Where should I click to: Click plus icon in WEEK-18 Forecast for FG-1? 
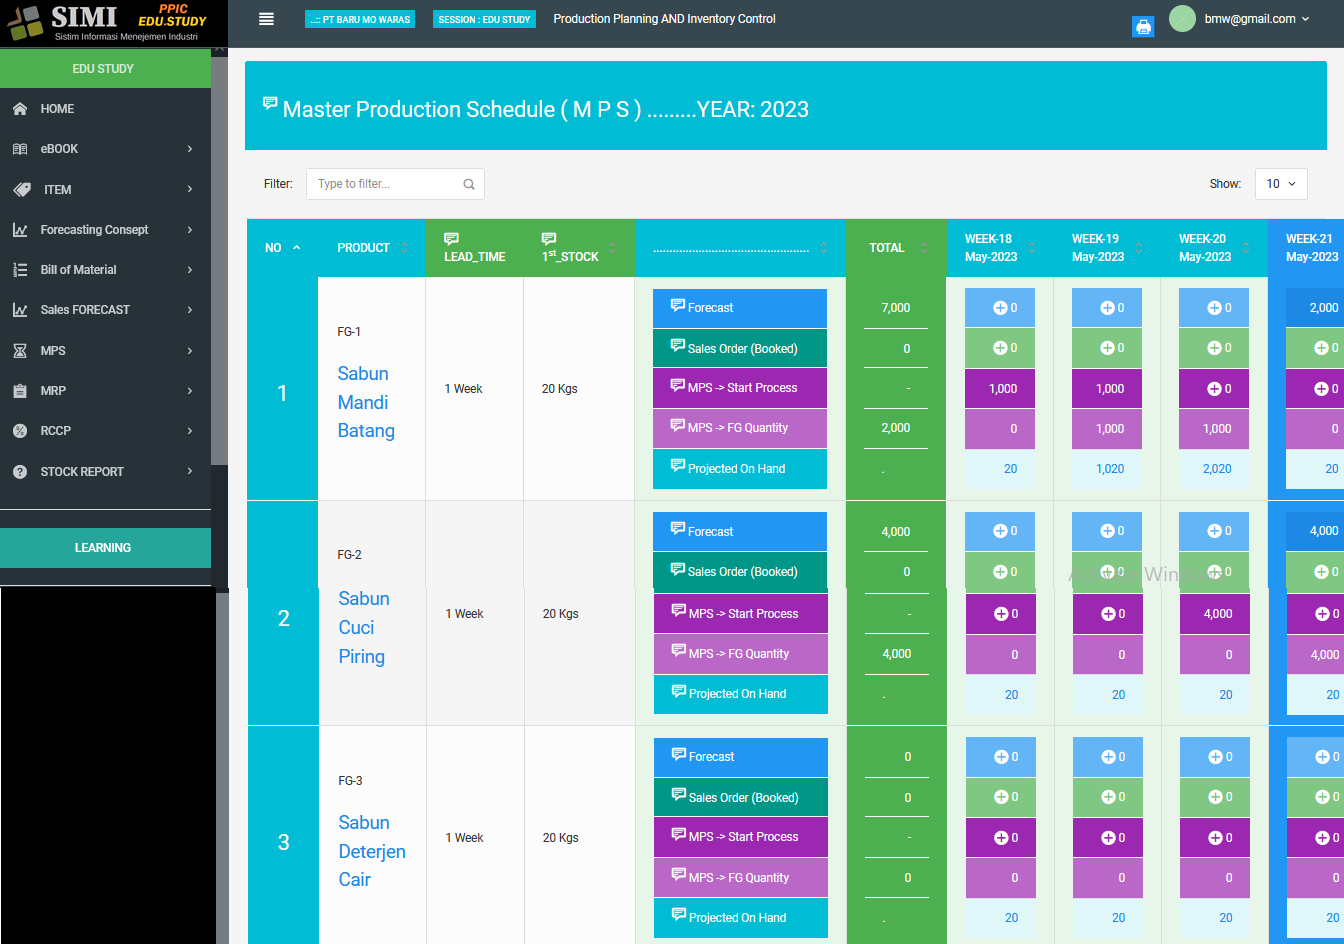pyautogui.click(x=999, y=308)
